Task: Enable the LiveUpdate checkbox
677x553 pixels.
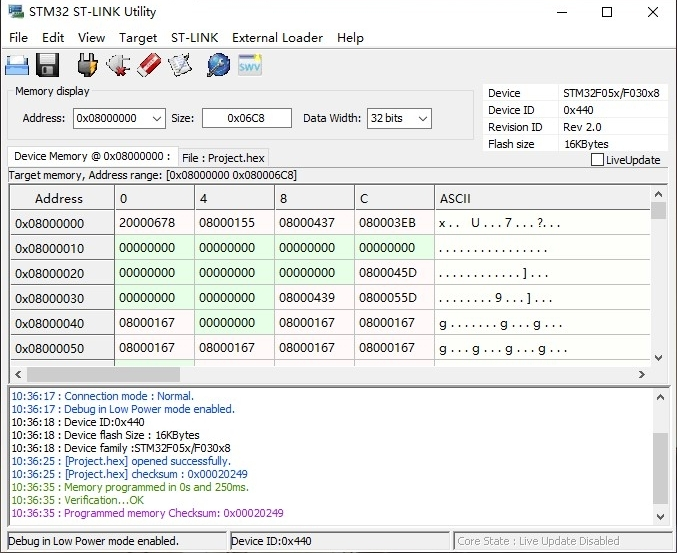Action: (x=597, y=160)
